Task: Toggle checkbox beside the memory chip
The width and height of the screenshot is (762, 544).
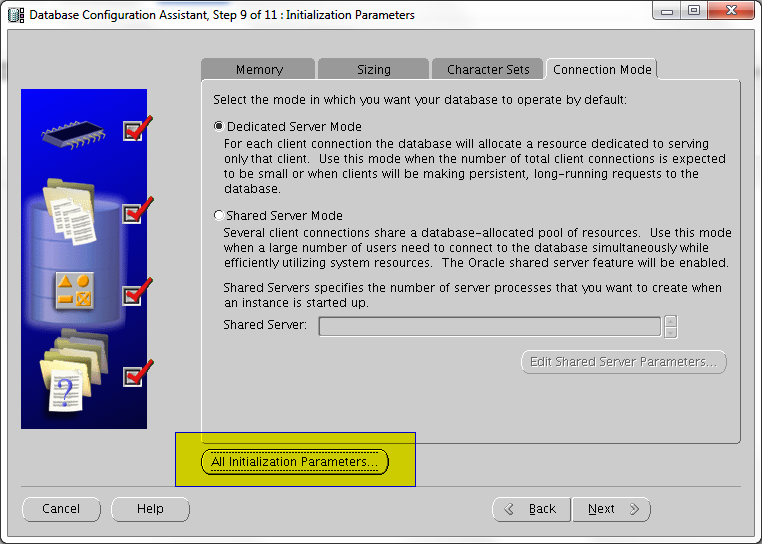Action: tap(133, 130)
